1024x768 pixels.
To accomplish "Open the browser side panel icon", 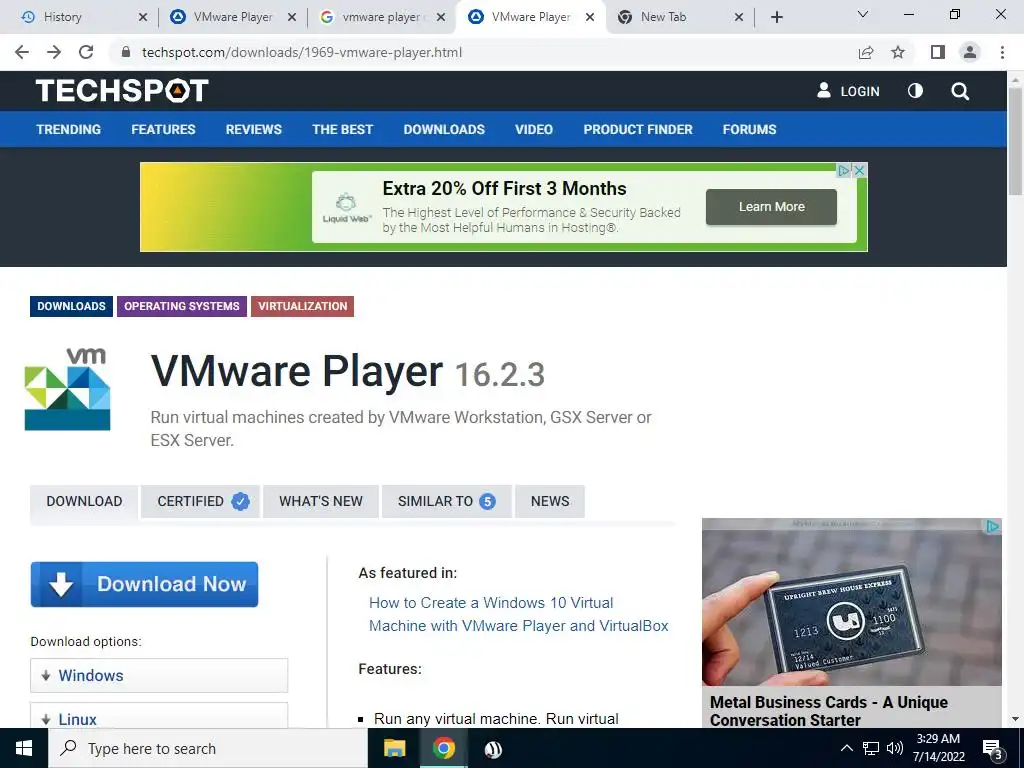I will pyautogui.click(x=938, y=52).
